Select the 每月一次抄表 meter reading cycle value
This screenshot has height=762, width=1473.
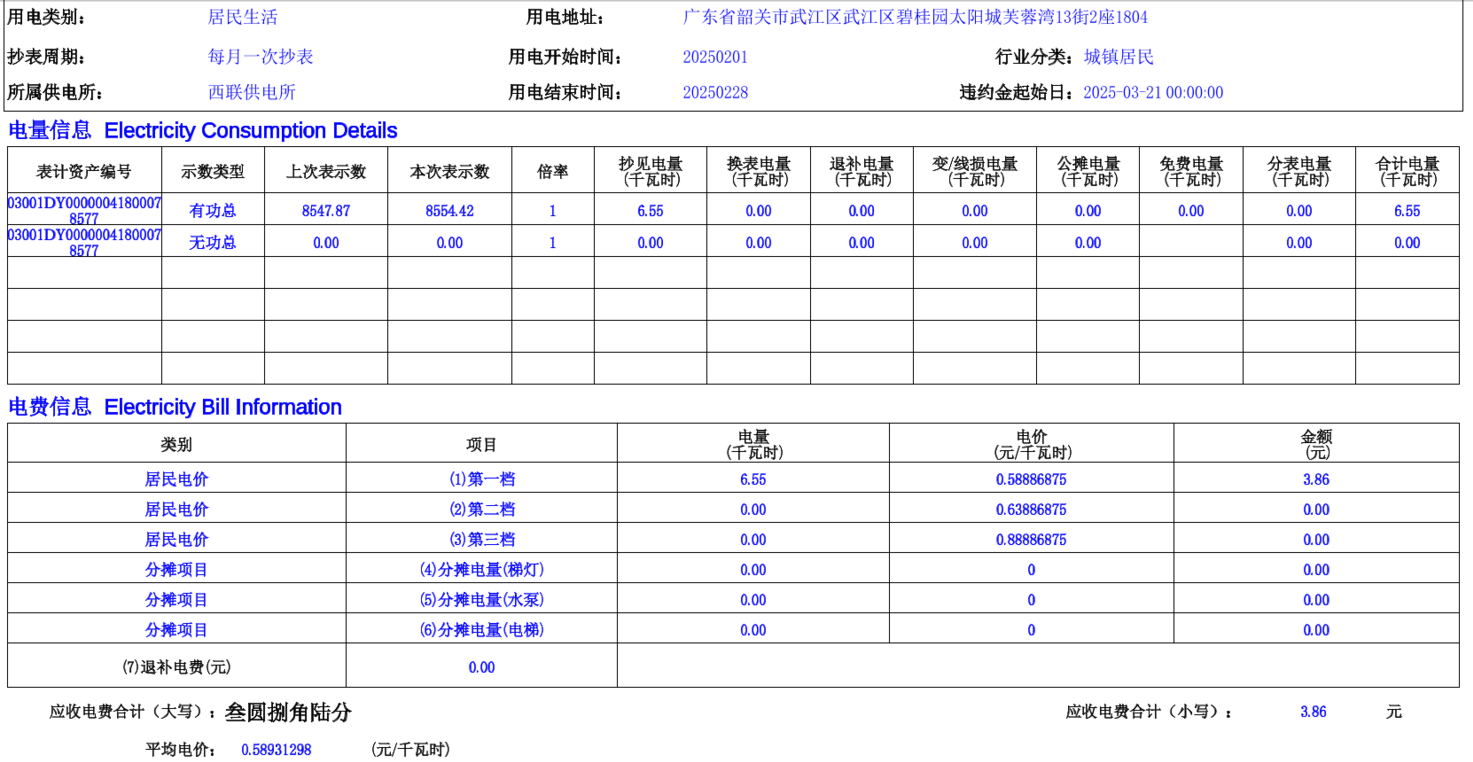tap(260, 57)
